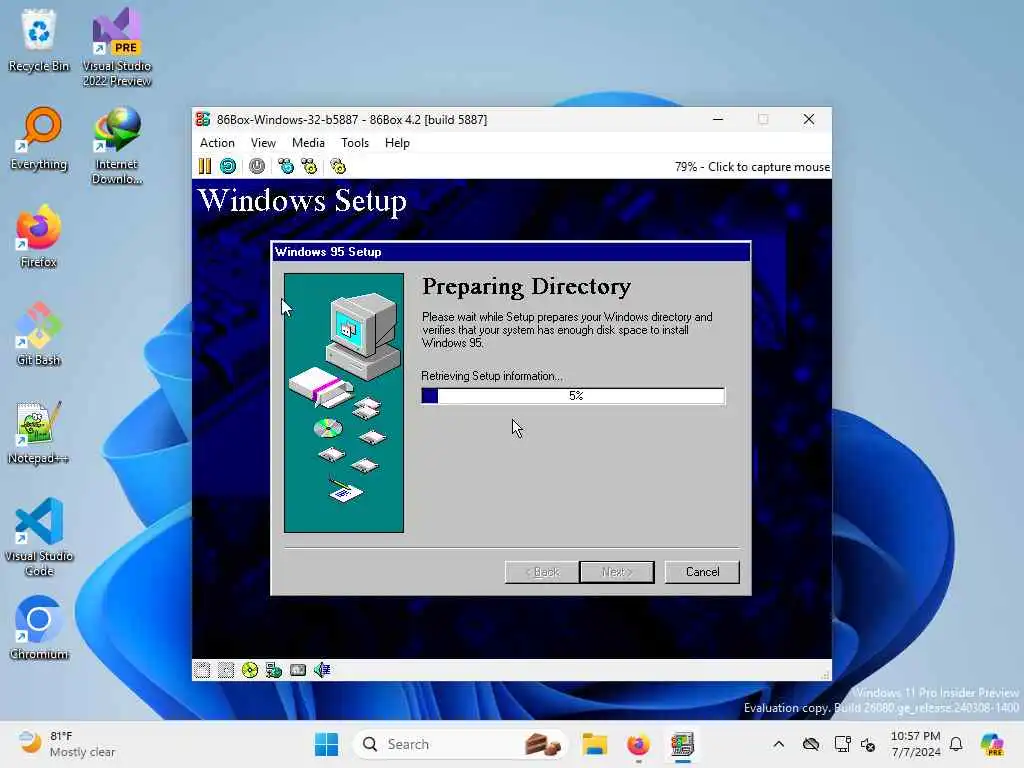Image resolution: width=1024 pixels, height=768 pixels.
Task: Click Cancel in Windows 95 Setup
Action: tap(702, 572)
